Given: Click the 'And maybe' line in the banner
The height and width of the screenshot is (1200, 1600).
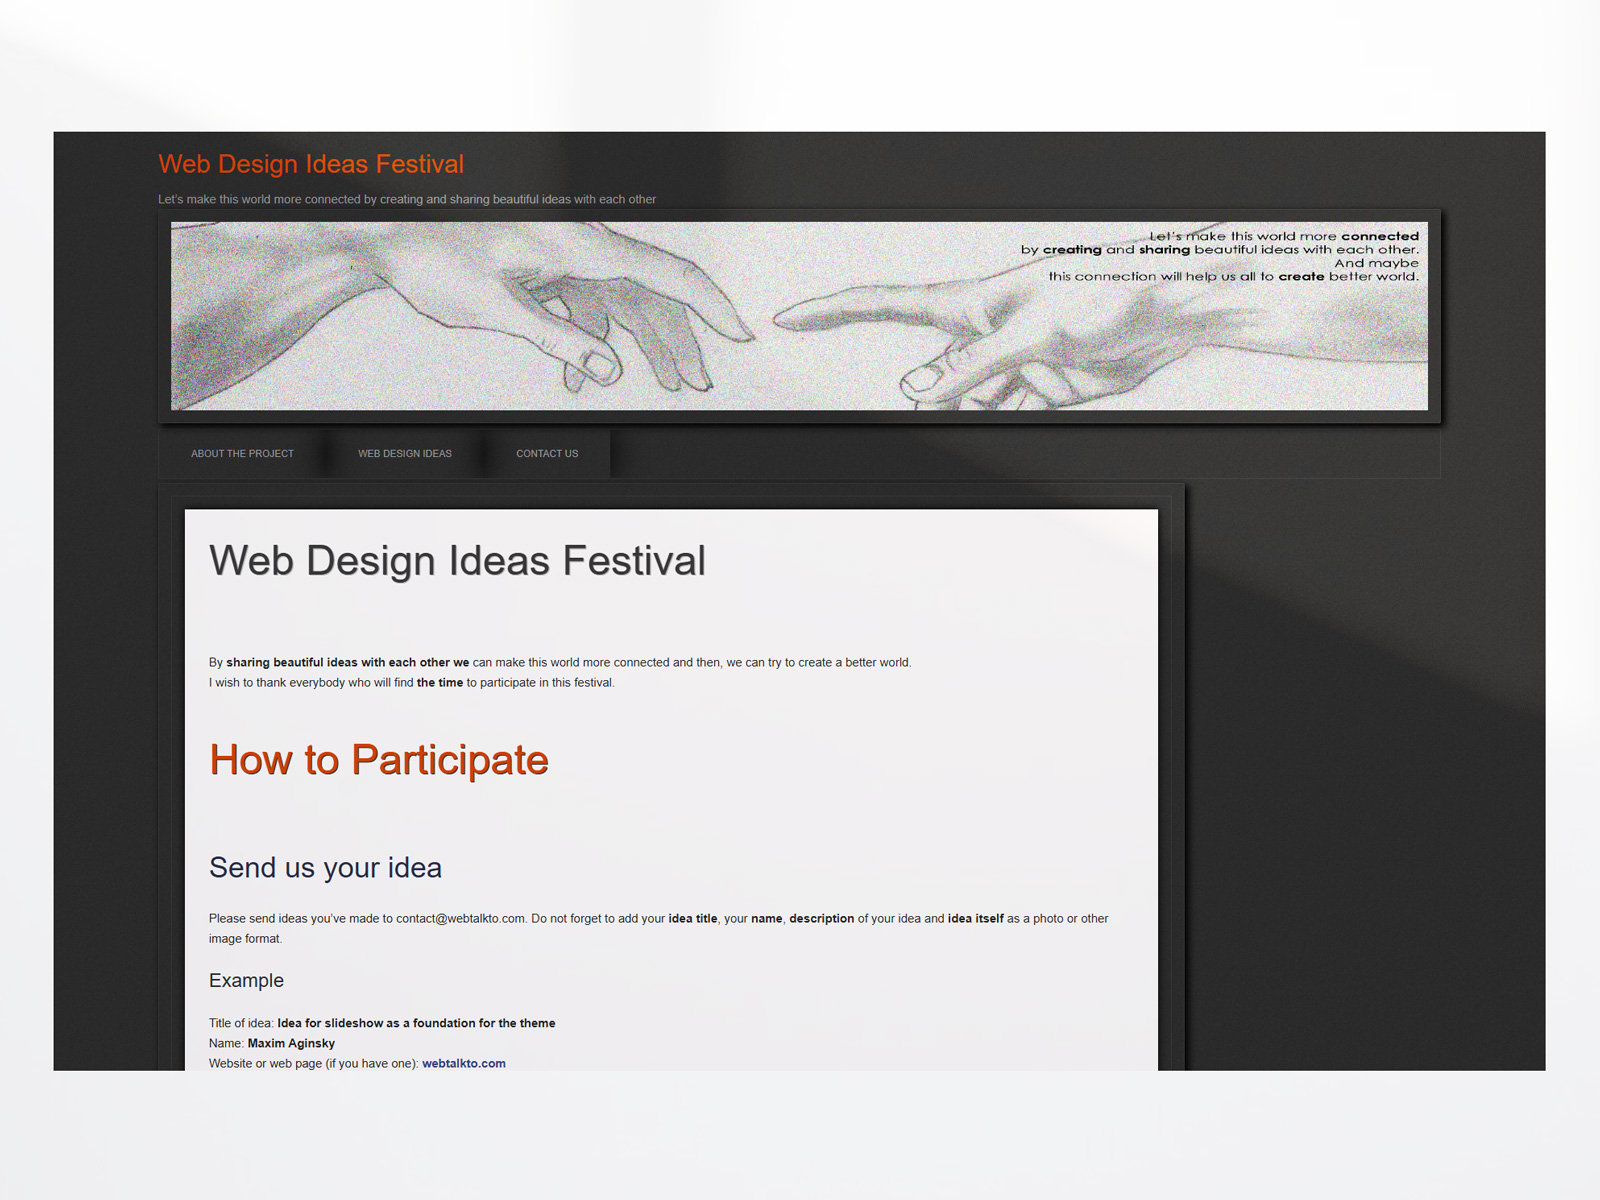Looking at the screenshot, I should 1376,263.
